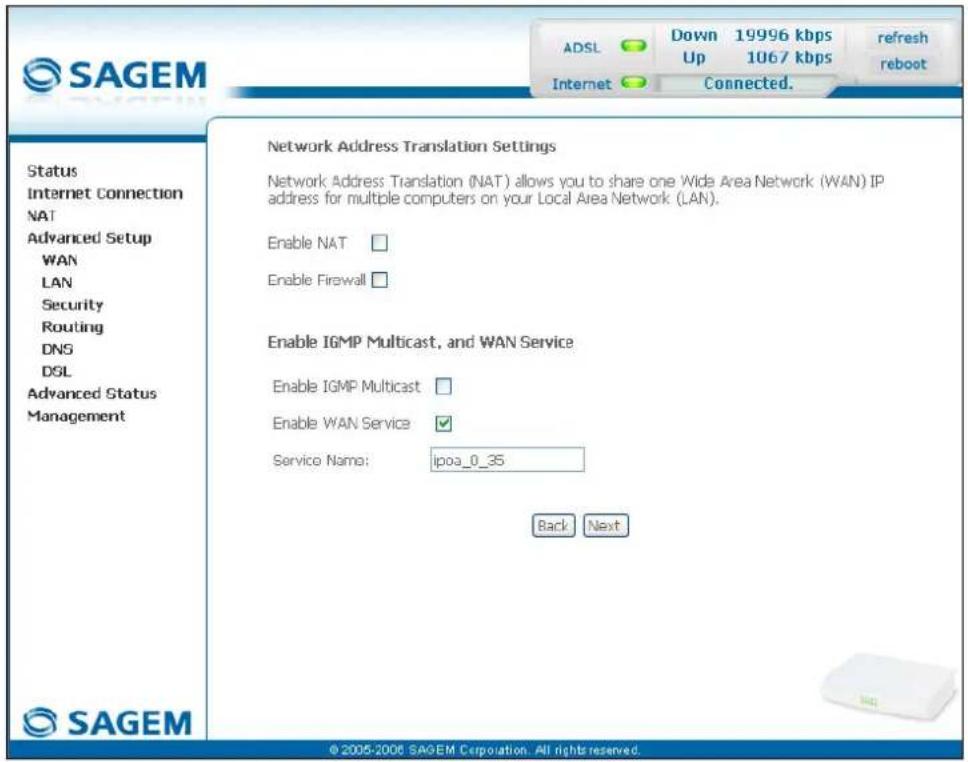Focus the Service Name input field
The height and width of the screenshot is (762, 968).
[x=507, y=459]
